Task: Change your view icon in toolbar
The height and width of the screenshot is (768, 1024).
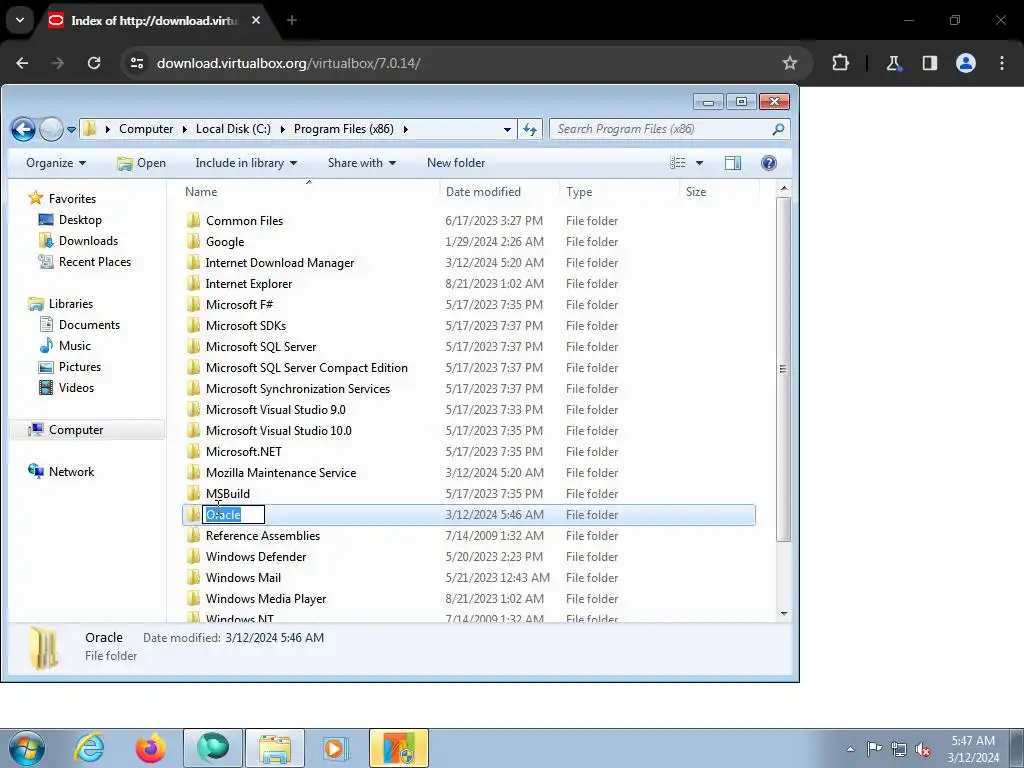Action: click(x=678, y=163)
